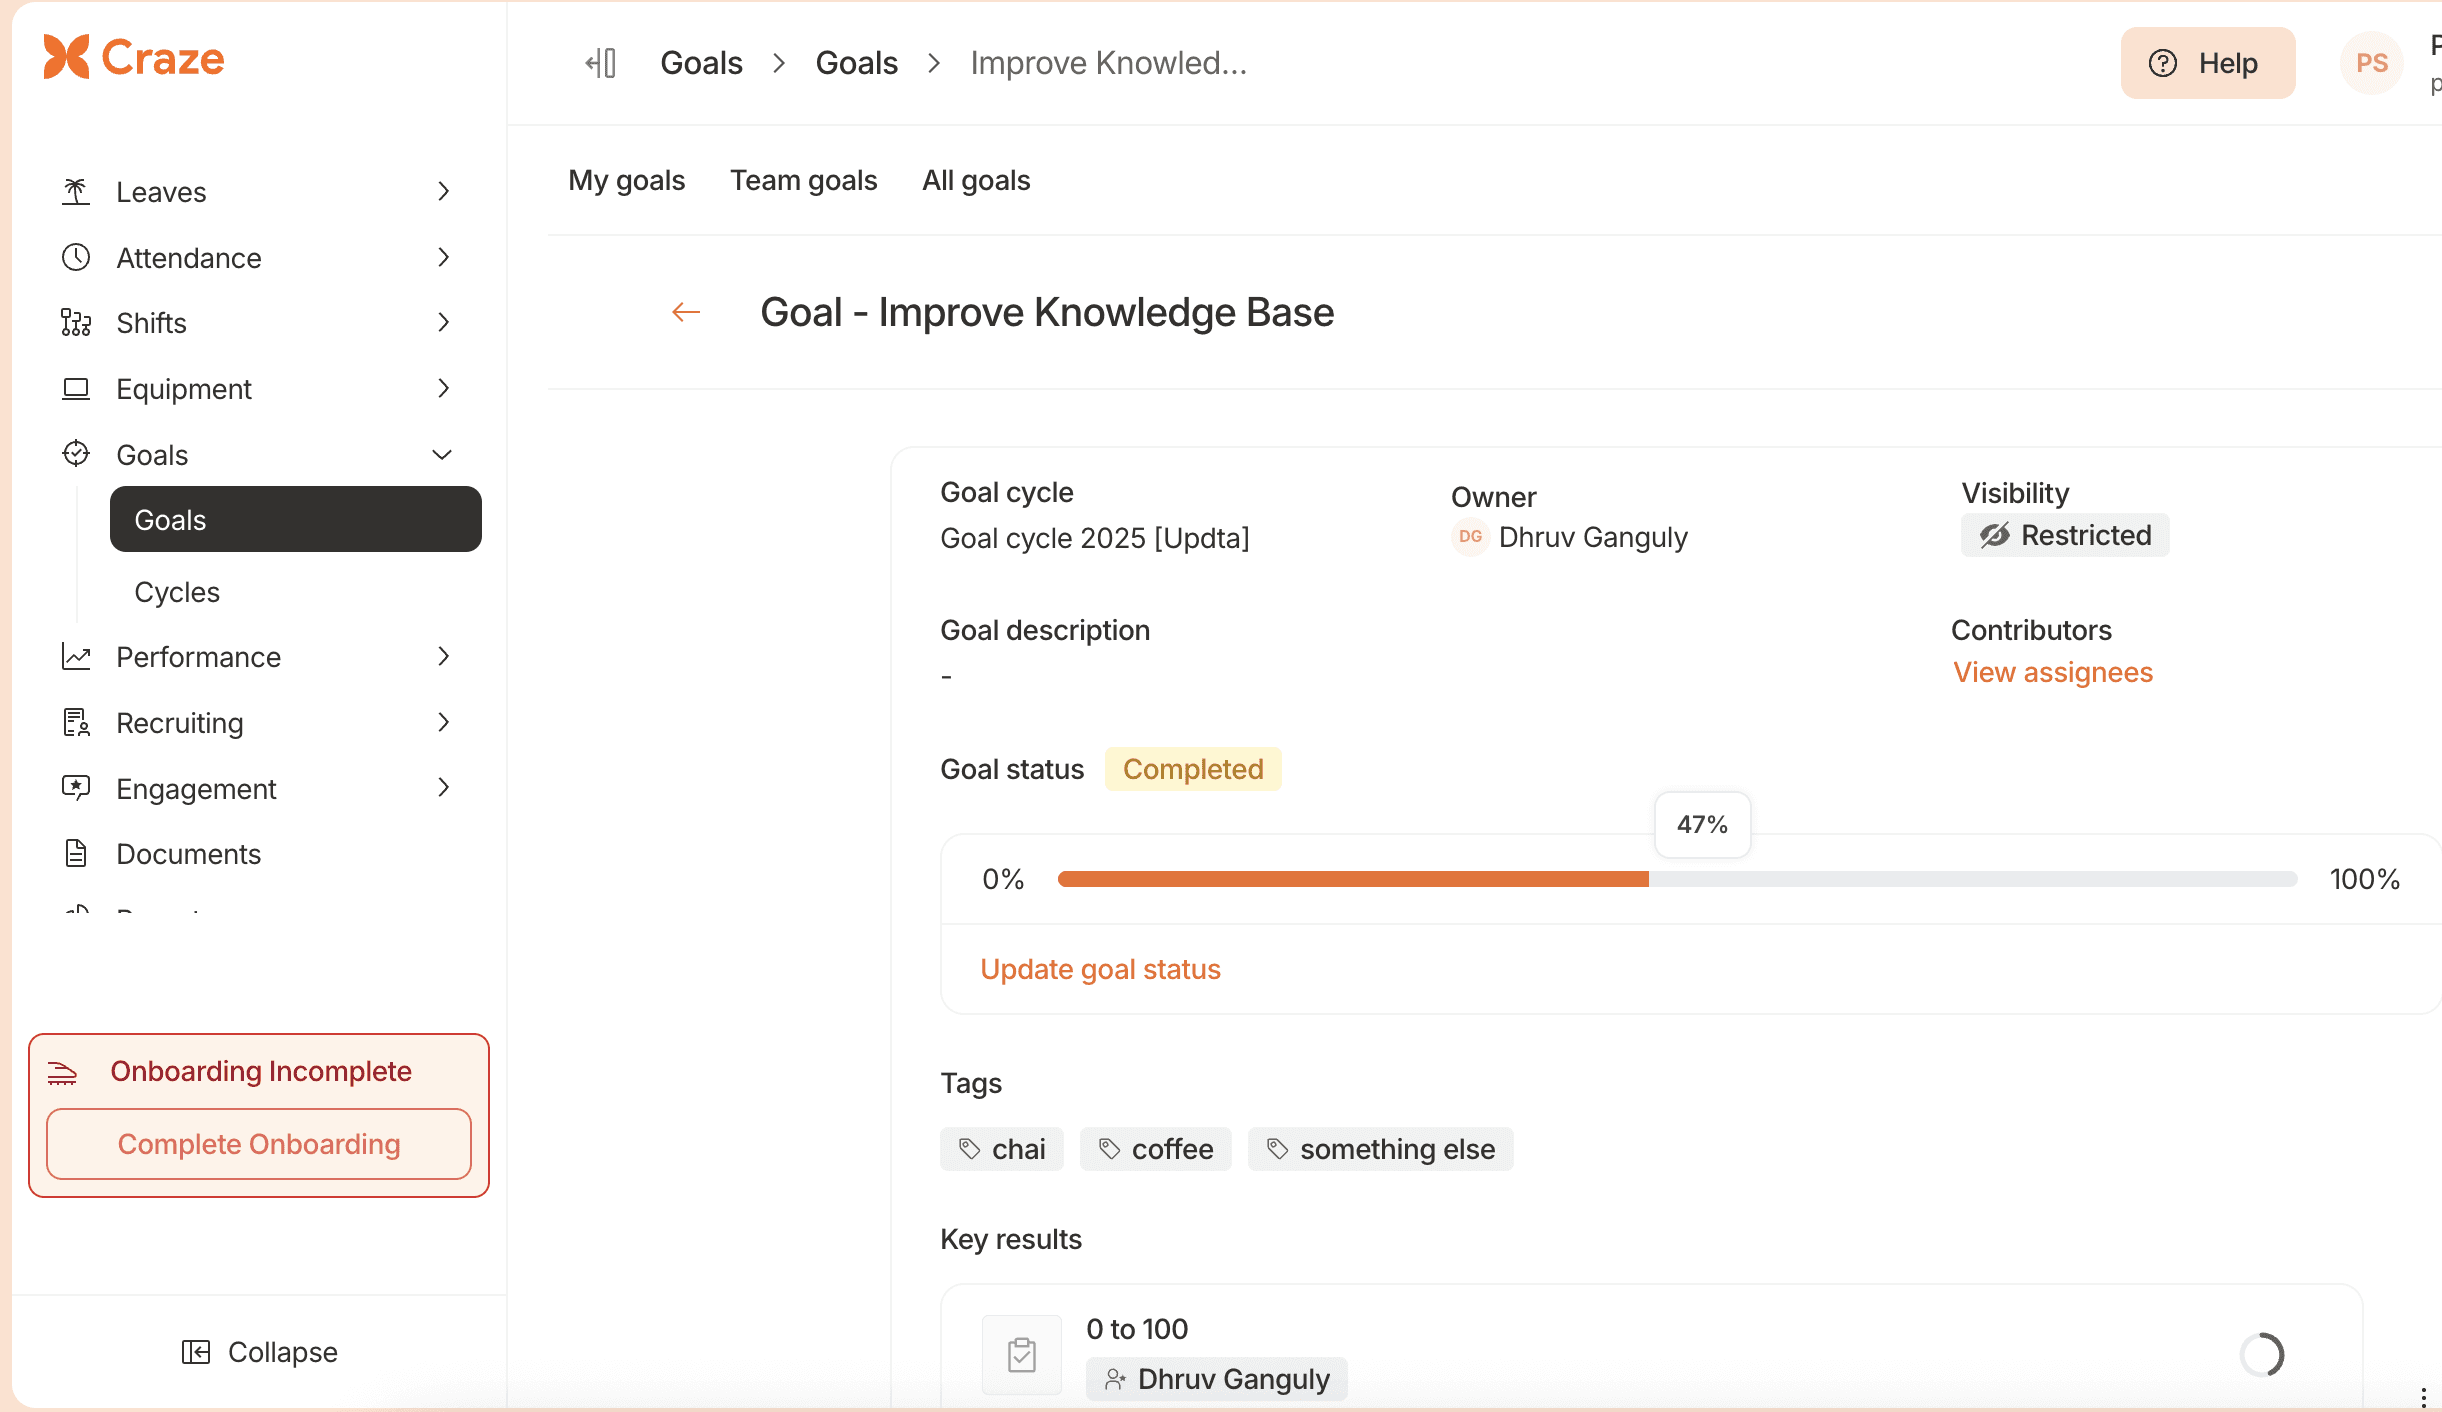
Task: Click the Goals target icon
Action: pyautogui.click(x=75, y=453)
